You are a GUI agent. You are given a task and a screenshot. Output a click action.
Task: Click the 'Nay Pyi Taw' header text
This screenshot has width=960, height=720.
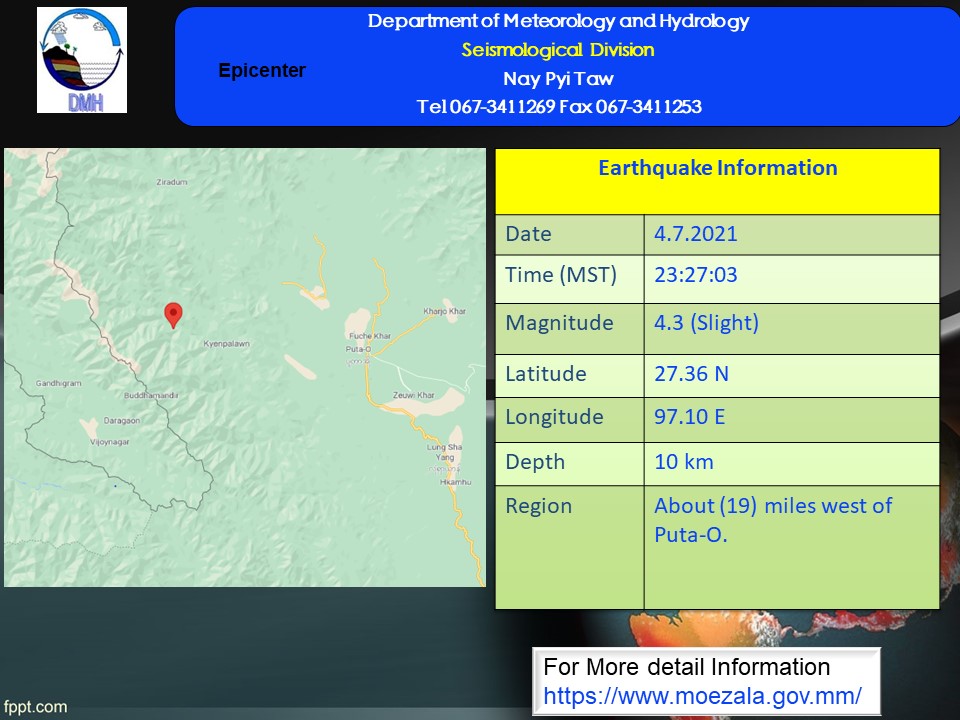click(558, 78)
